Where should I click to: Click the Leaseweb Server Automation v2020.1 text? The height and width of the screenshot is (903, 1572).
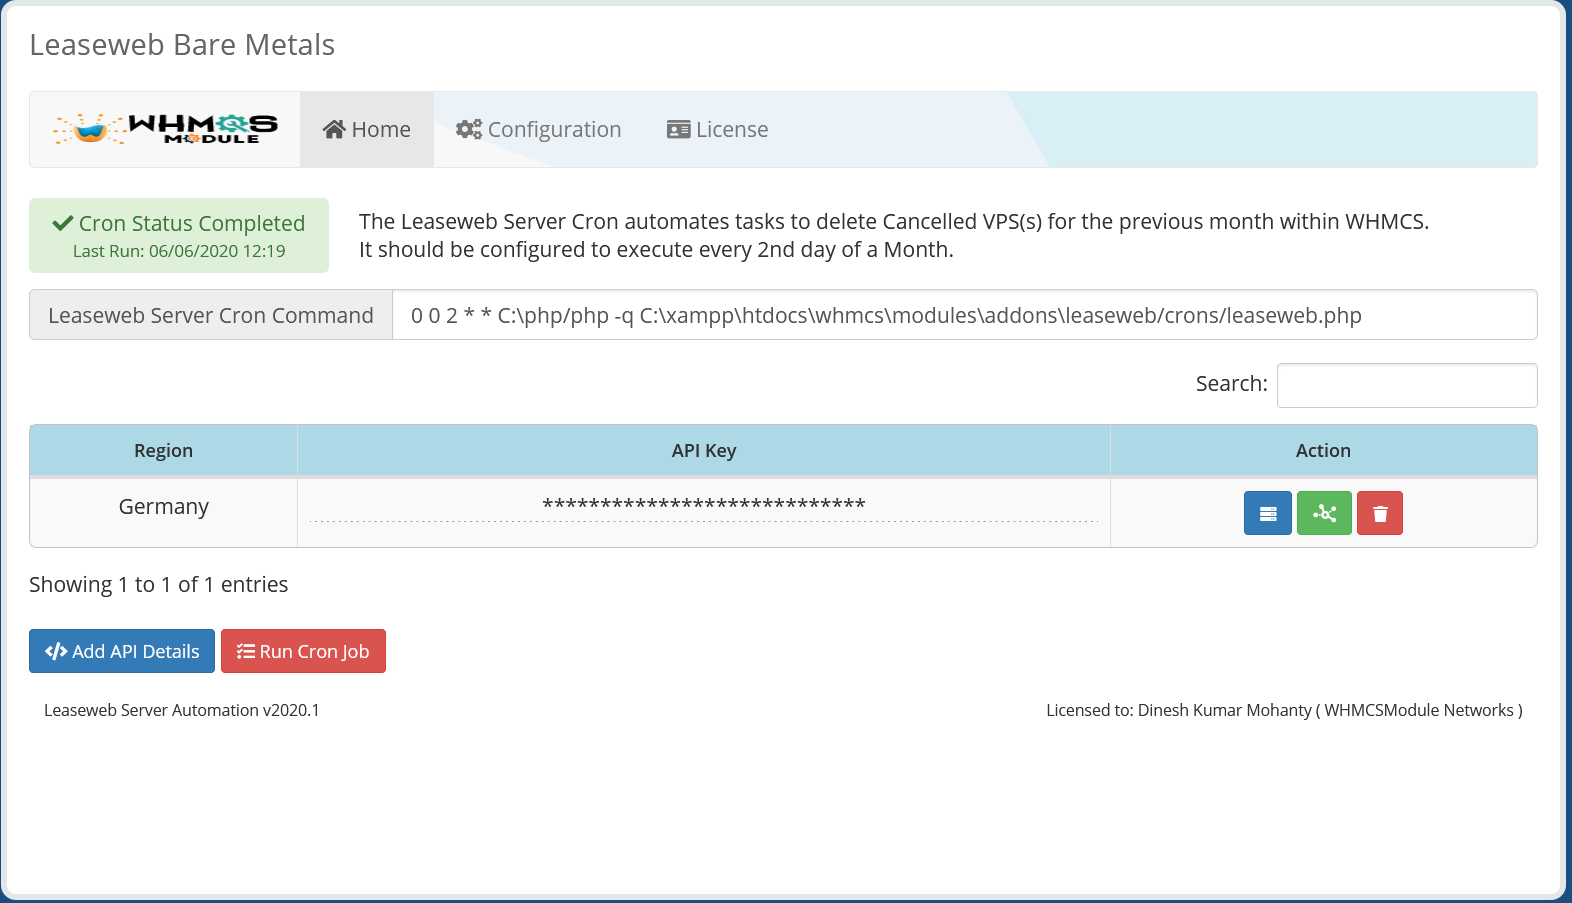(182, 710)
